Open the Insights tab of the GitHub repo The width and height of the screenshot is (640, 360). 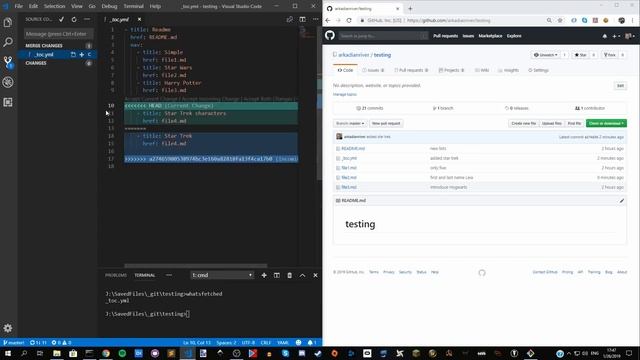coord(508,70)
